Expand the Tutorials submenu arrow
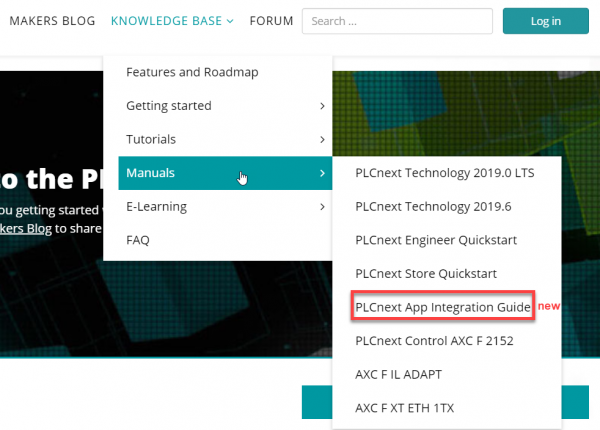 (322, 140)
